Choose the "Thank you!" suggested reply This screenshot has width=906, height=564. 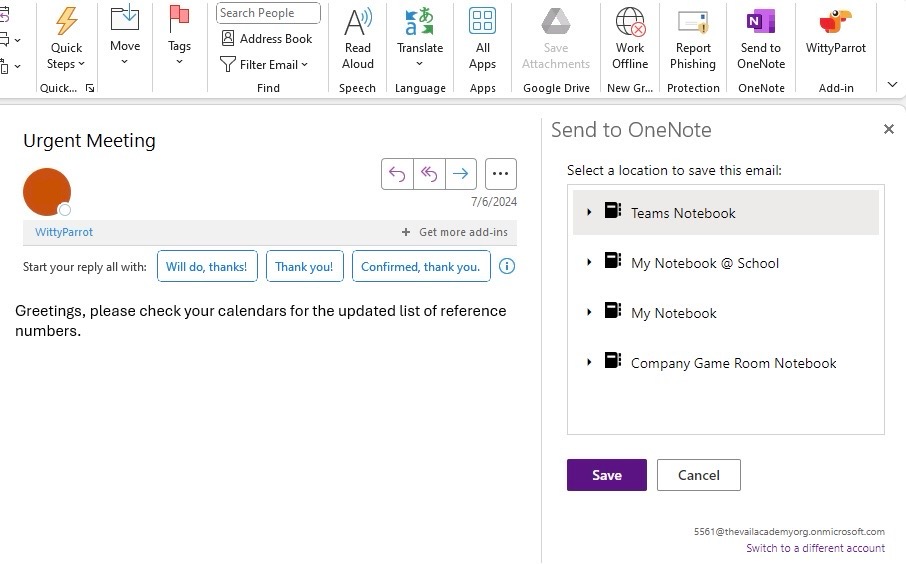pyautogui.click(x=305, y=266)
